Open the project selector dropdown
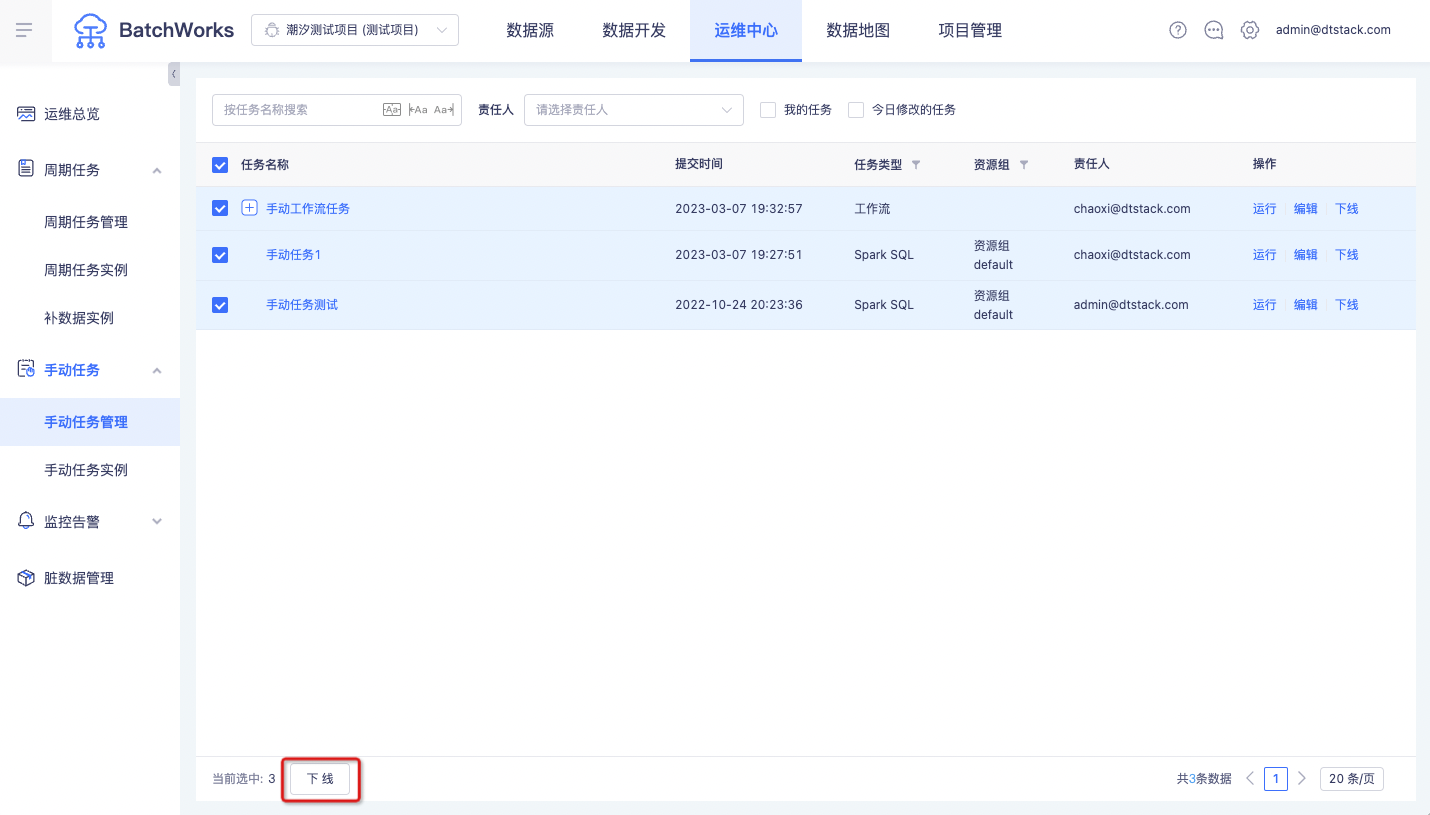 tap(355, 30)
